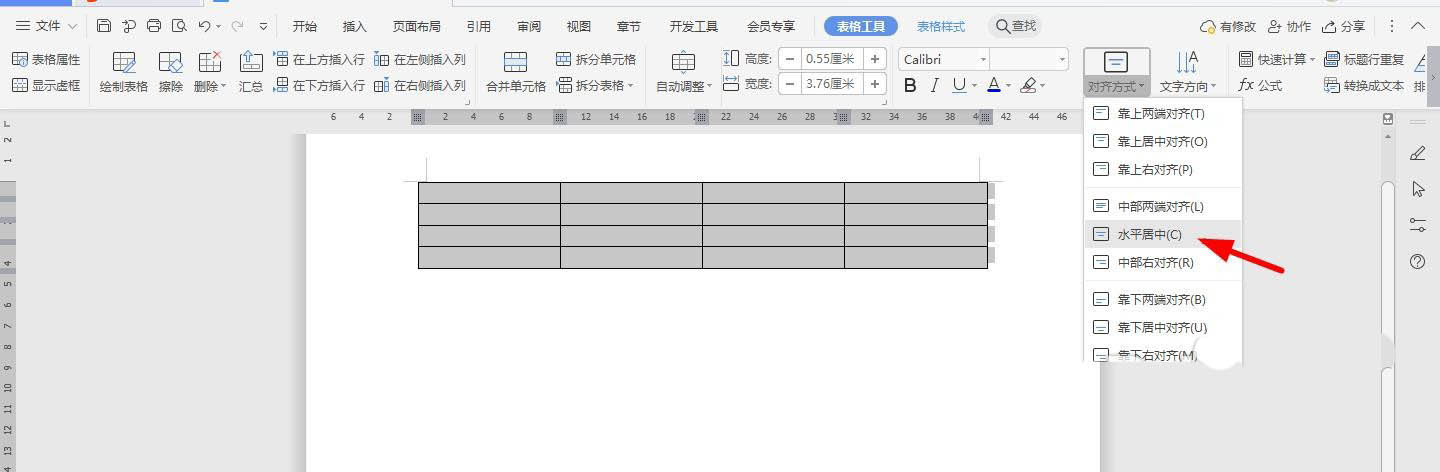This screenshot has height=472, width=1440.
Task: Toggle 显示虚框 gridline display
Action: point(46,86)
